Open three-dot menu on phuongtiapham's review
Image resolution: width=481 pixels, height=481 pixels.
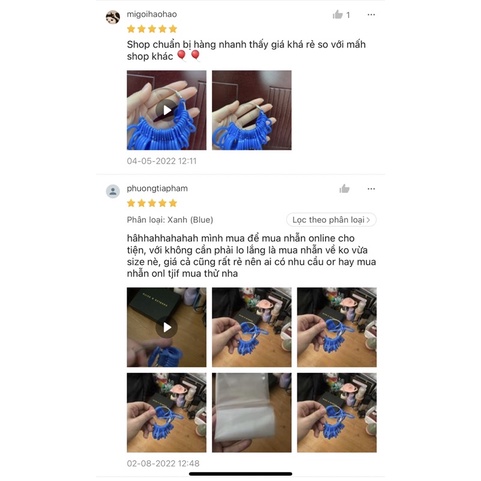tap(371, 189)
